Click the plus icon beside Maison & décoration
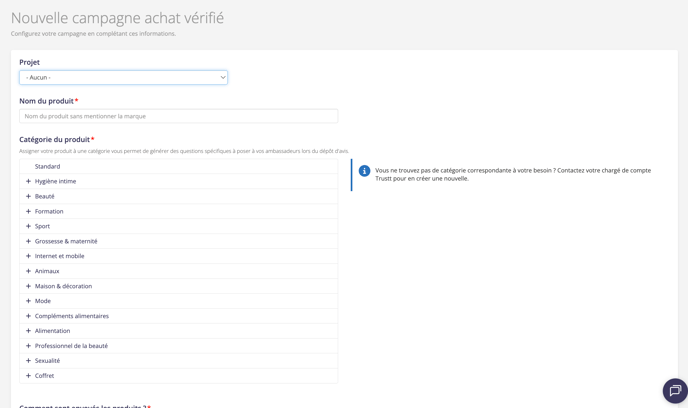688x408 pixels. tap(28, 286)
